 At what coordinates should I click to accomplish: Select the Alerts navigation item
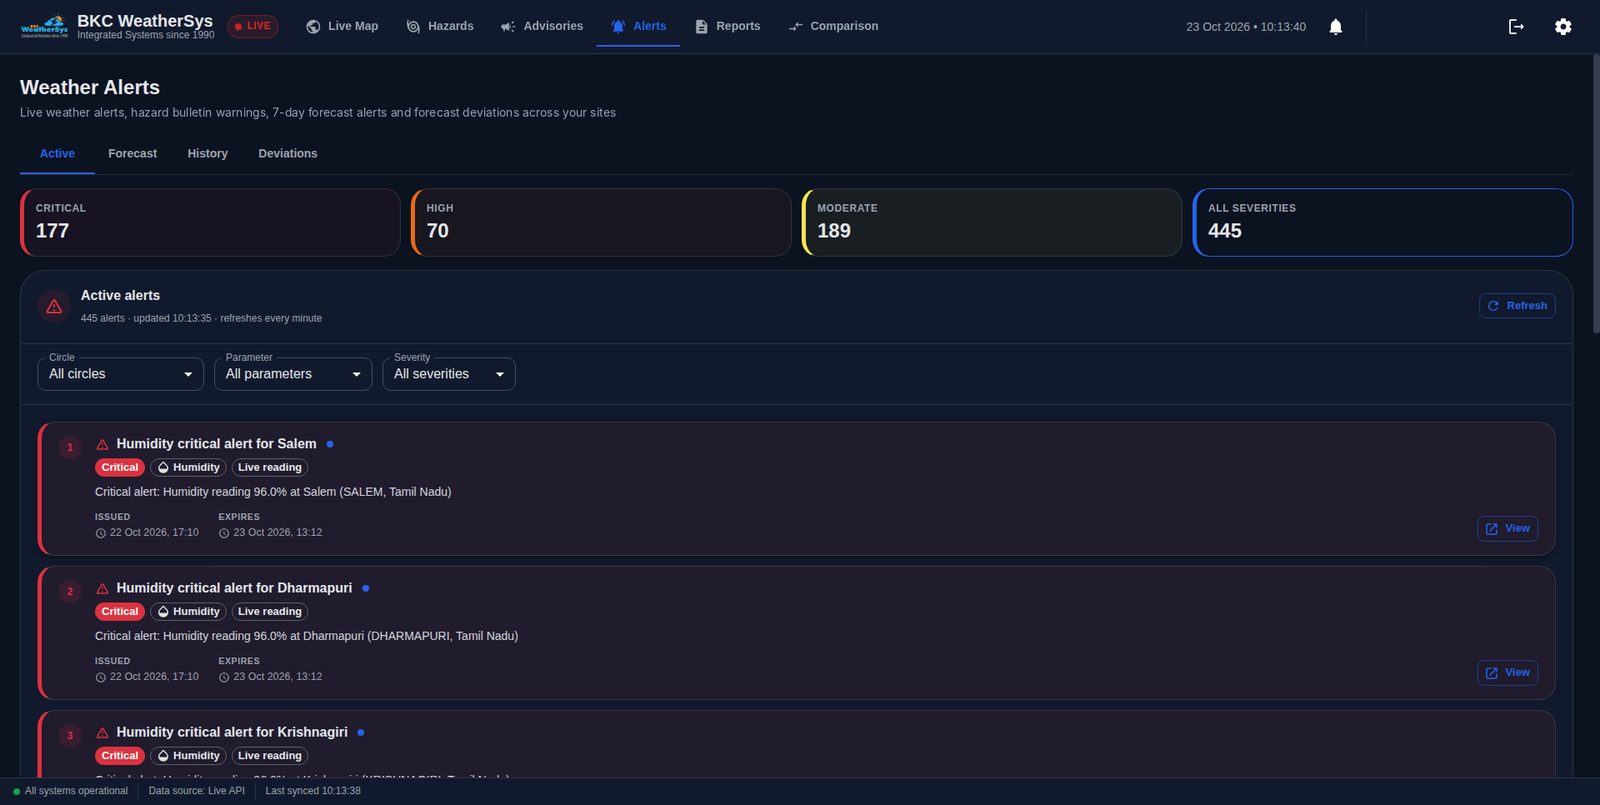click(638, 26)
